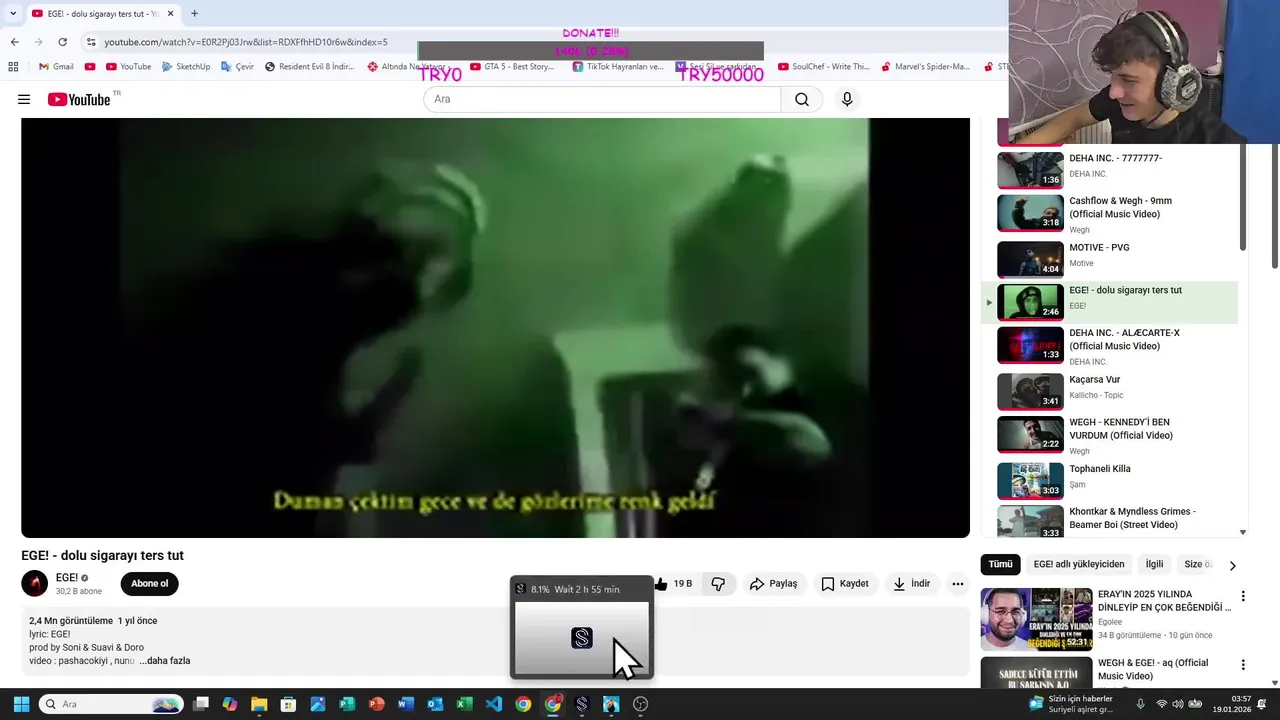Open a new browser tab

[x=194, y=14]
